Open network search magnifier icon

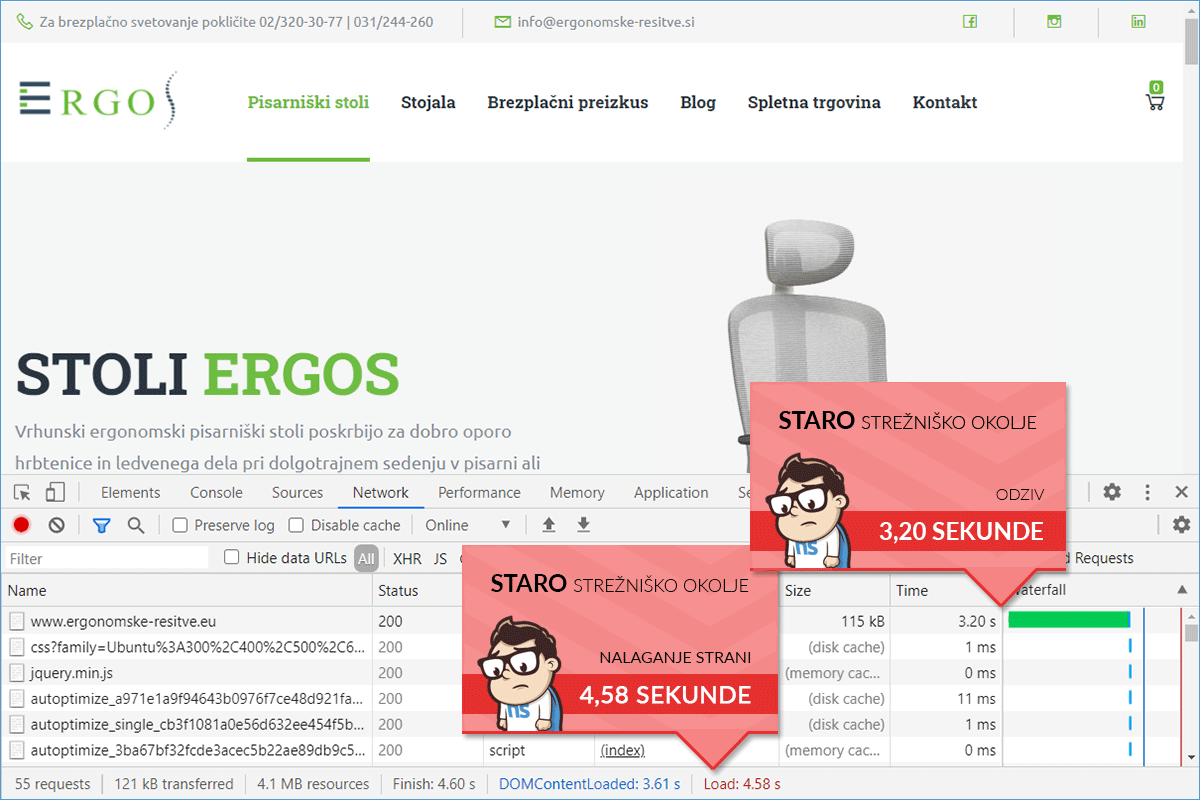(x=136, y=525)
